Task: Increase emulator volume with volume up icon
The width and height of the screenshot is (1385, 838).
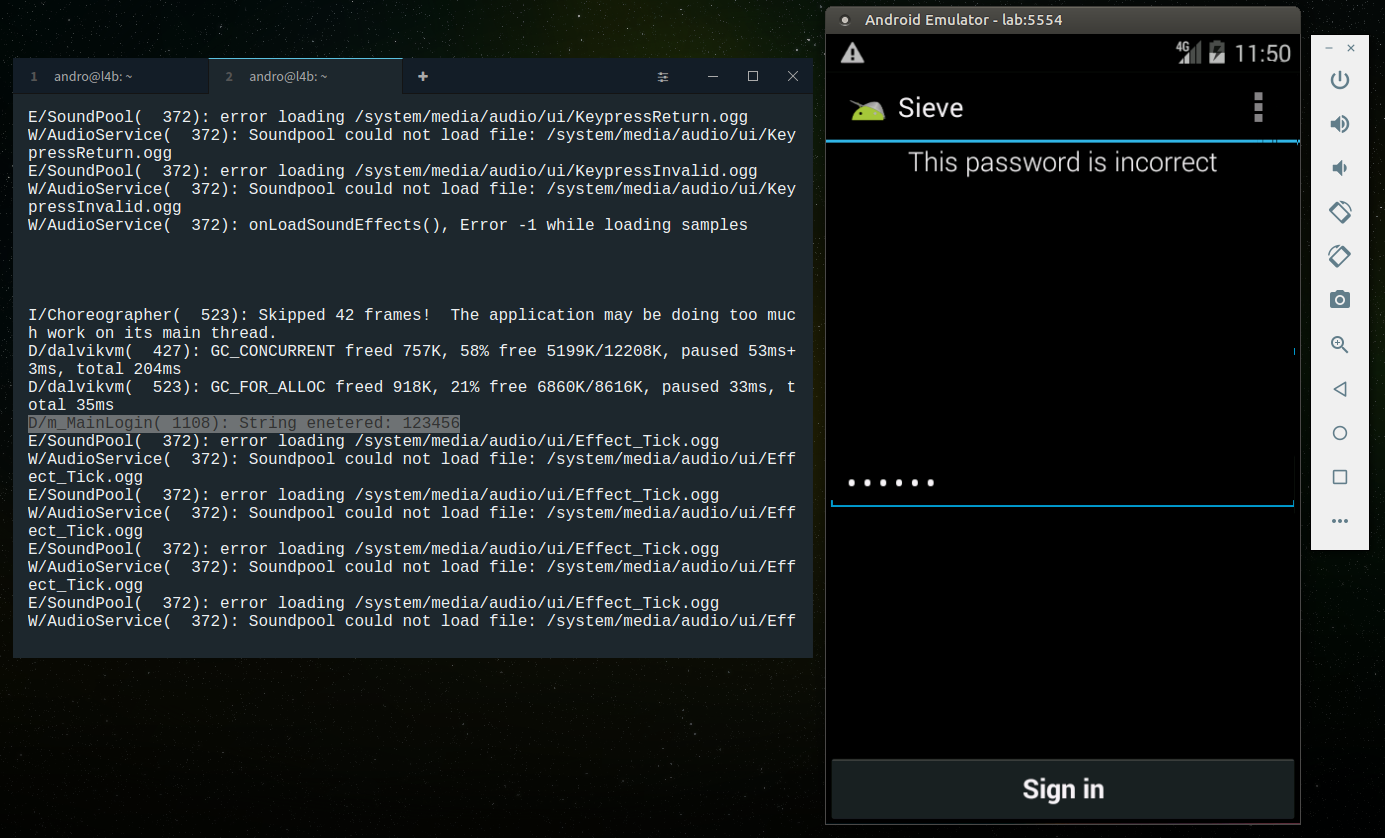Action: click(1340, 124)
